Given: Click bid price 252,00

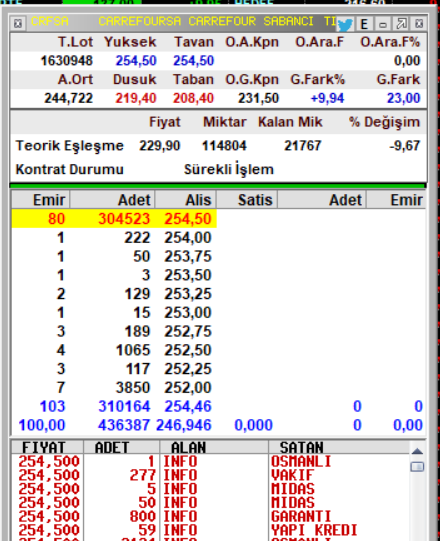Looking at the screenshot, I should point(187,387).
